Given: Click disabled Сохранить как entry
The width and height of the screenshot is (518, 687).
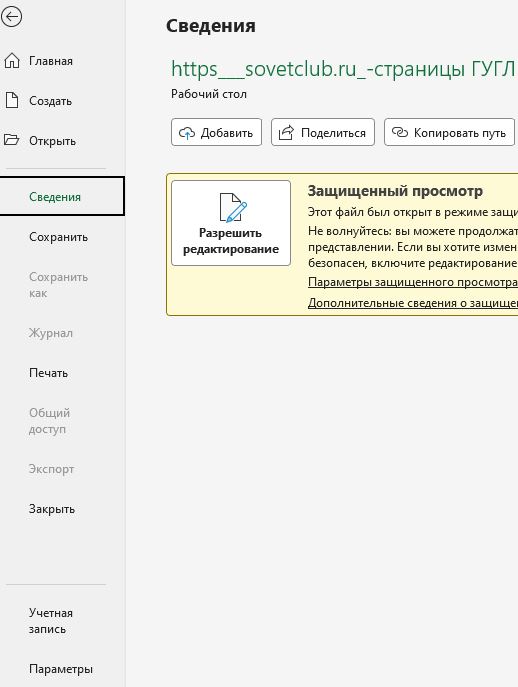Looking at the screenshot, I should pos(58,285).
